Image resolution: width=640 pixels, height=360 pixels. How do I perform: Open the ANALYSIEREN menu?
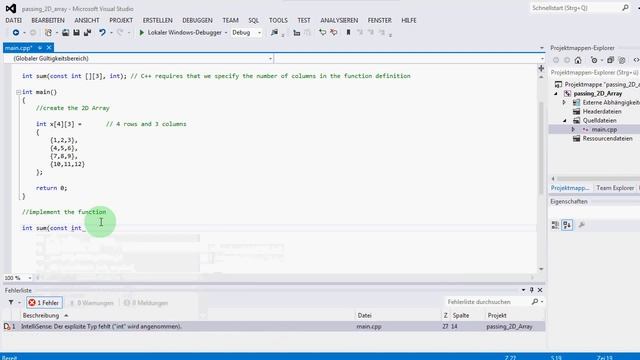(339, 20)
